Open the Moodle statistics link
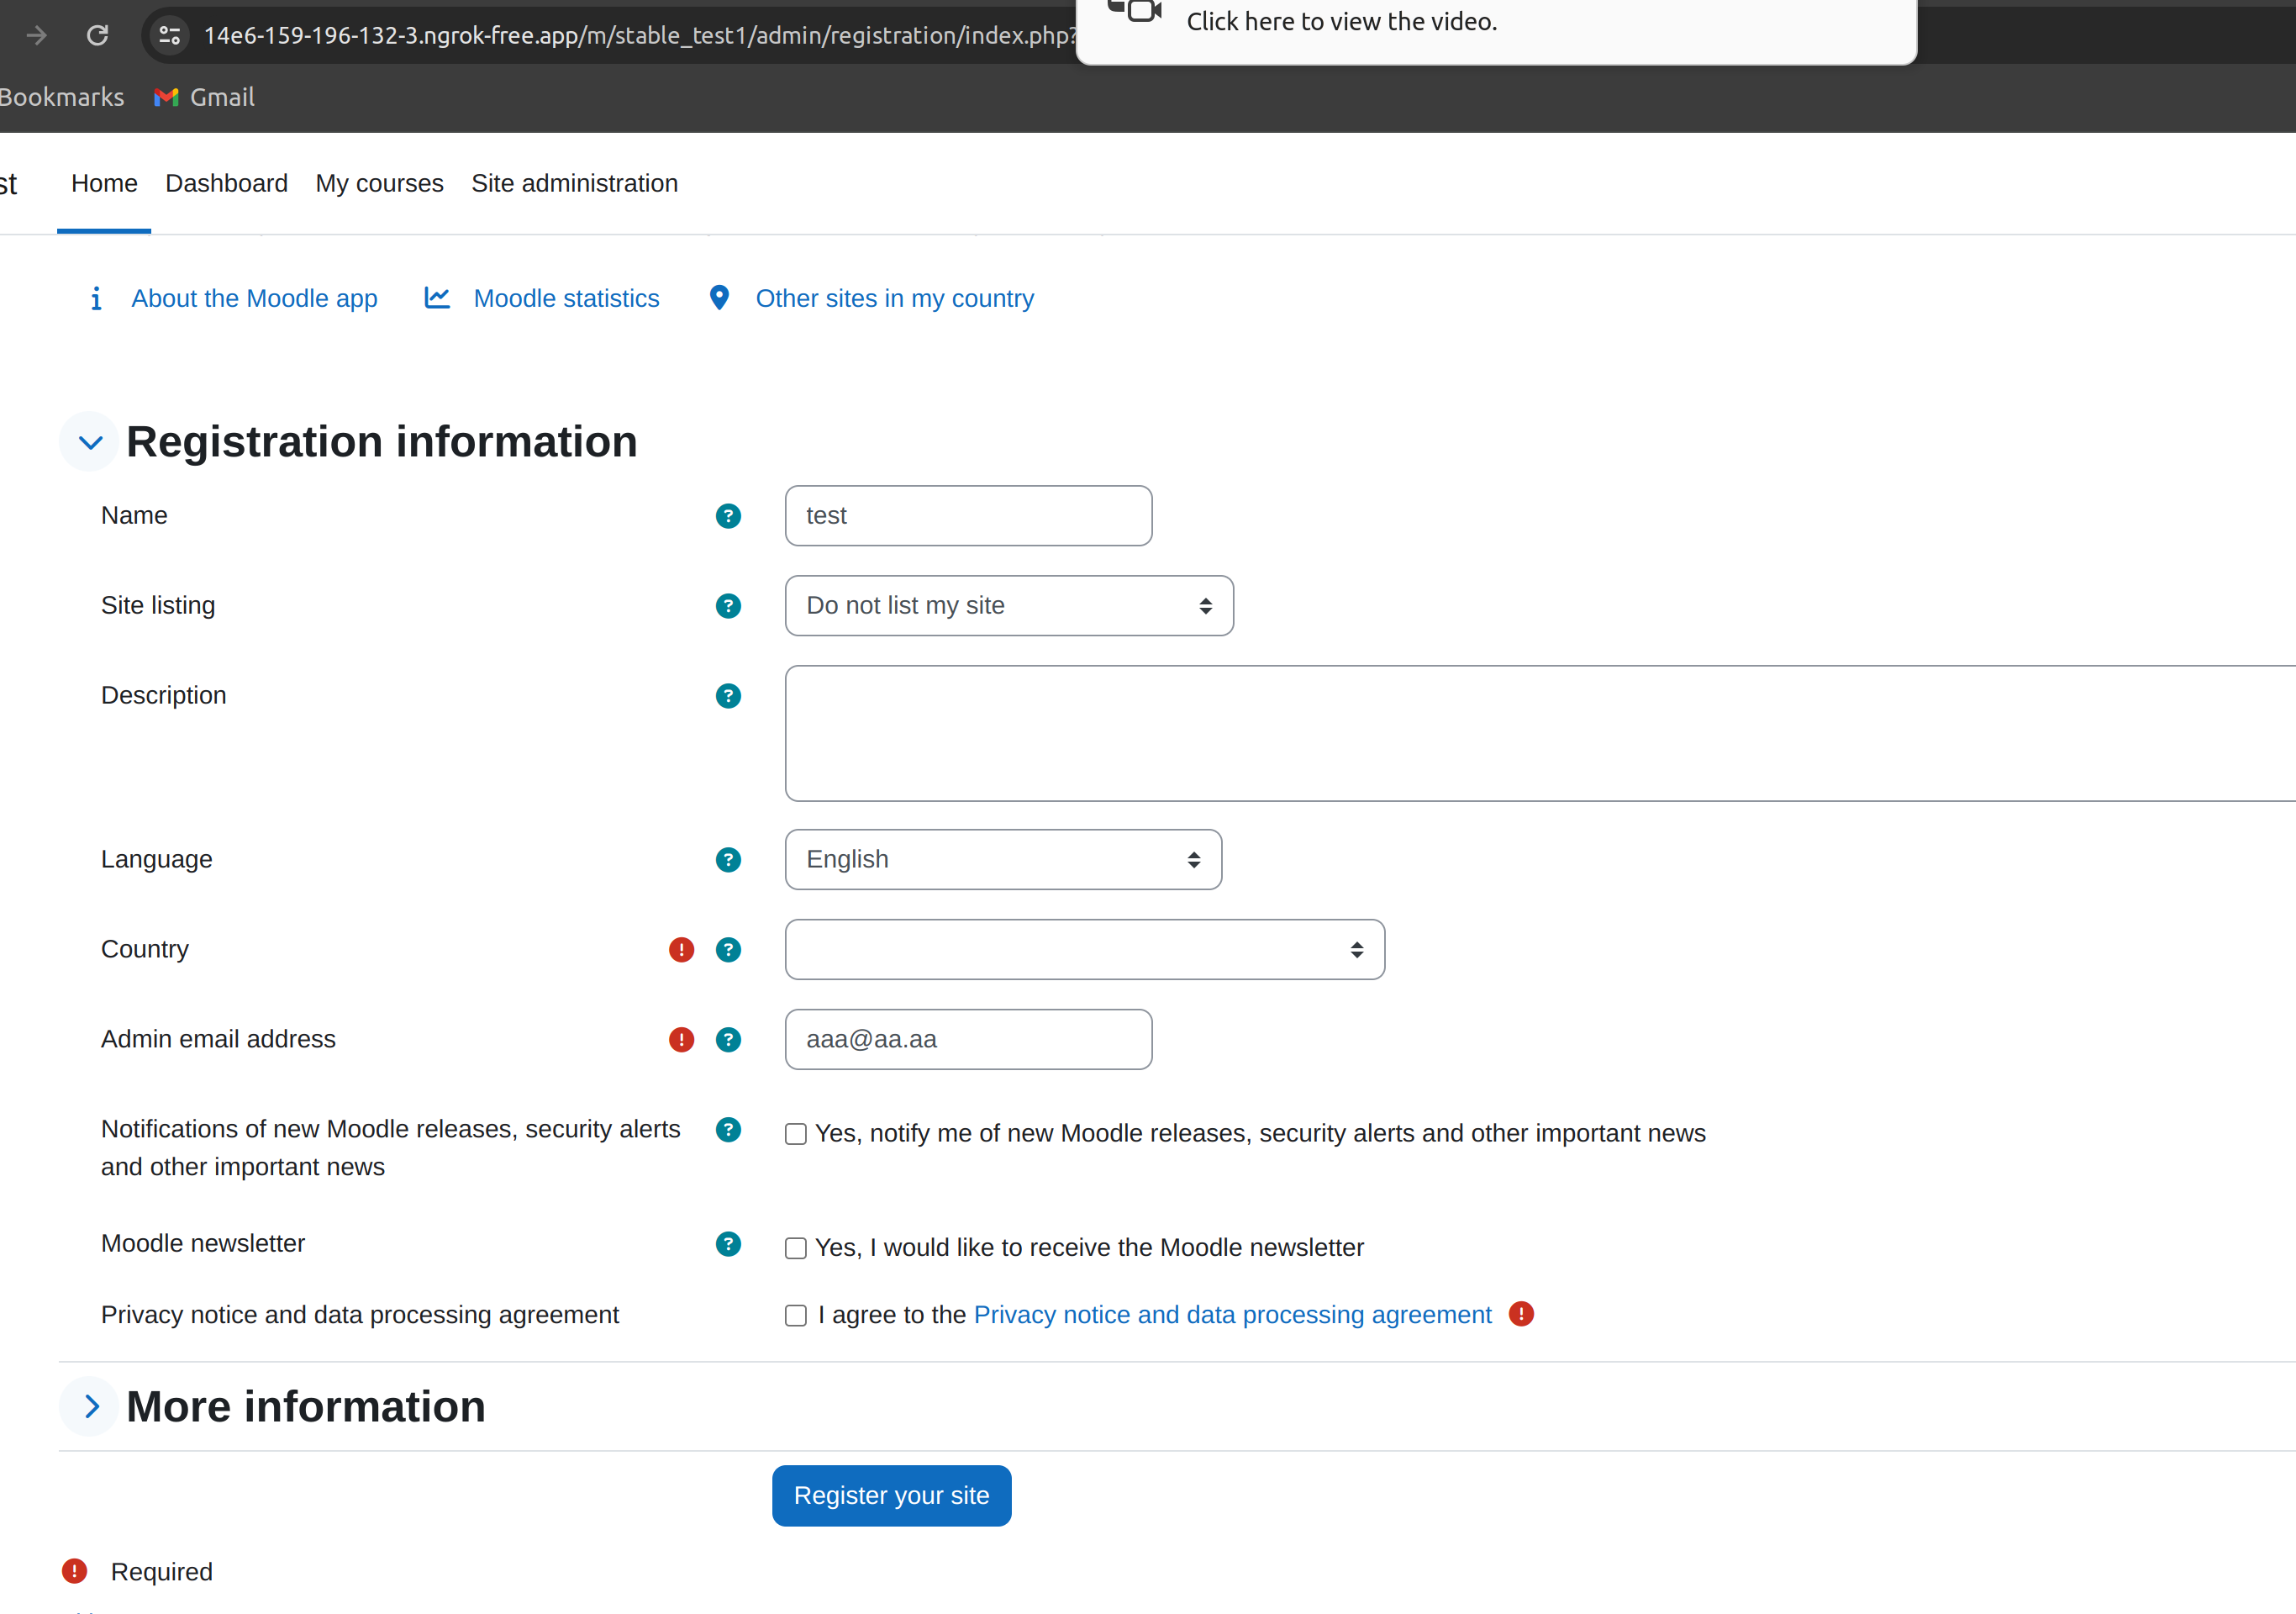Image resolution: width=2296 pixels, height=1614 pixels. tap(566, 299)
